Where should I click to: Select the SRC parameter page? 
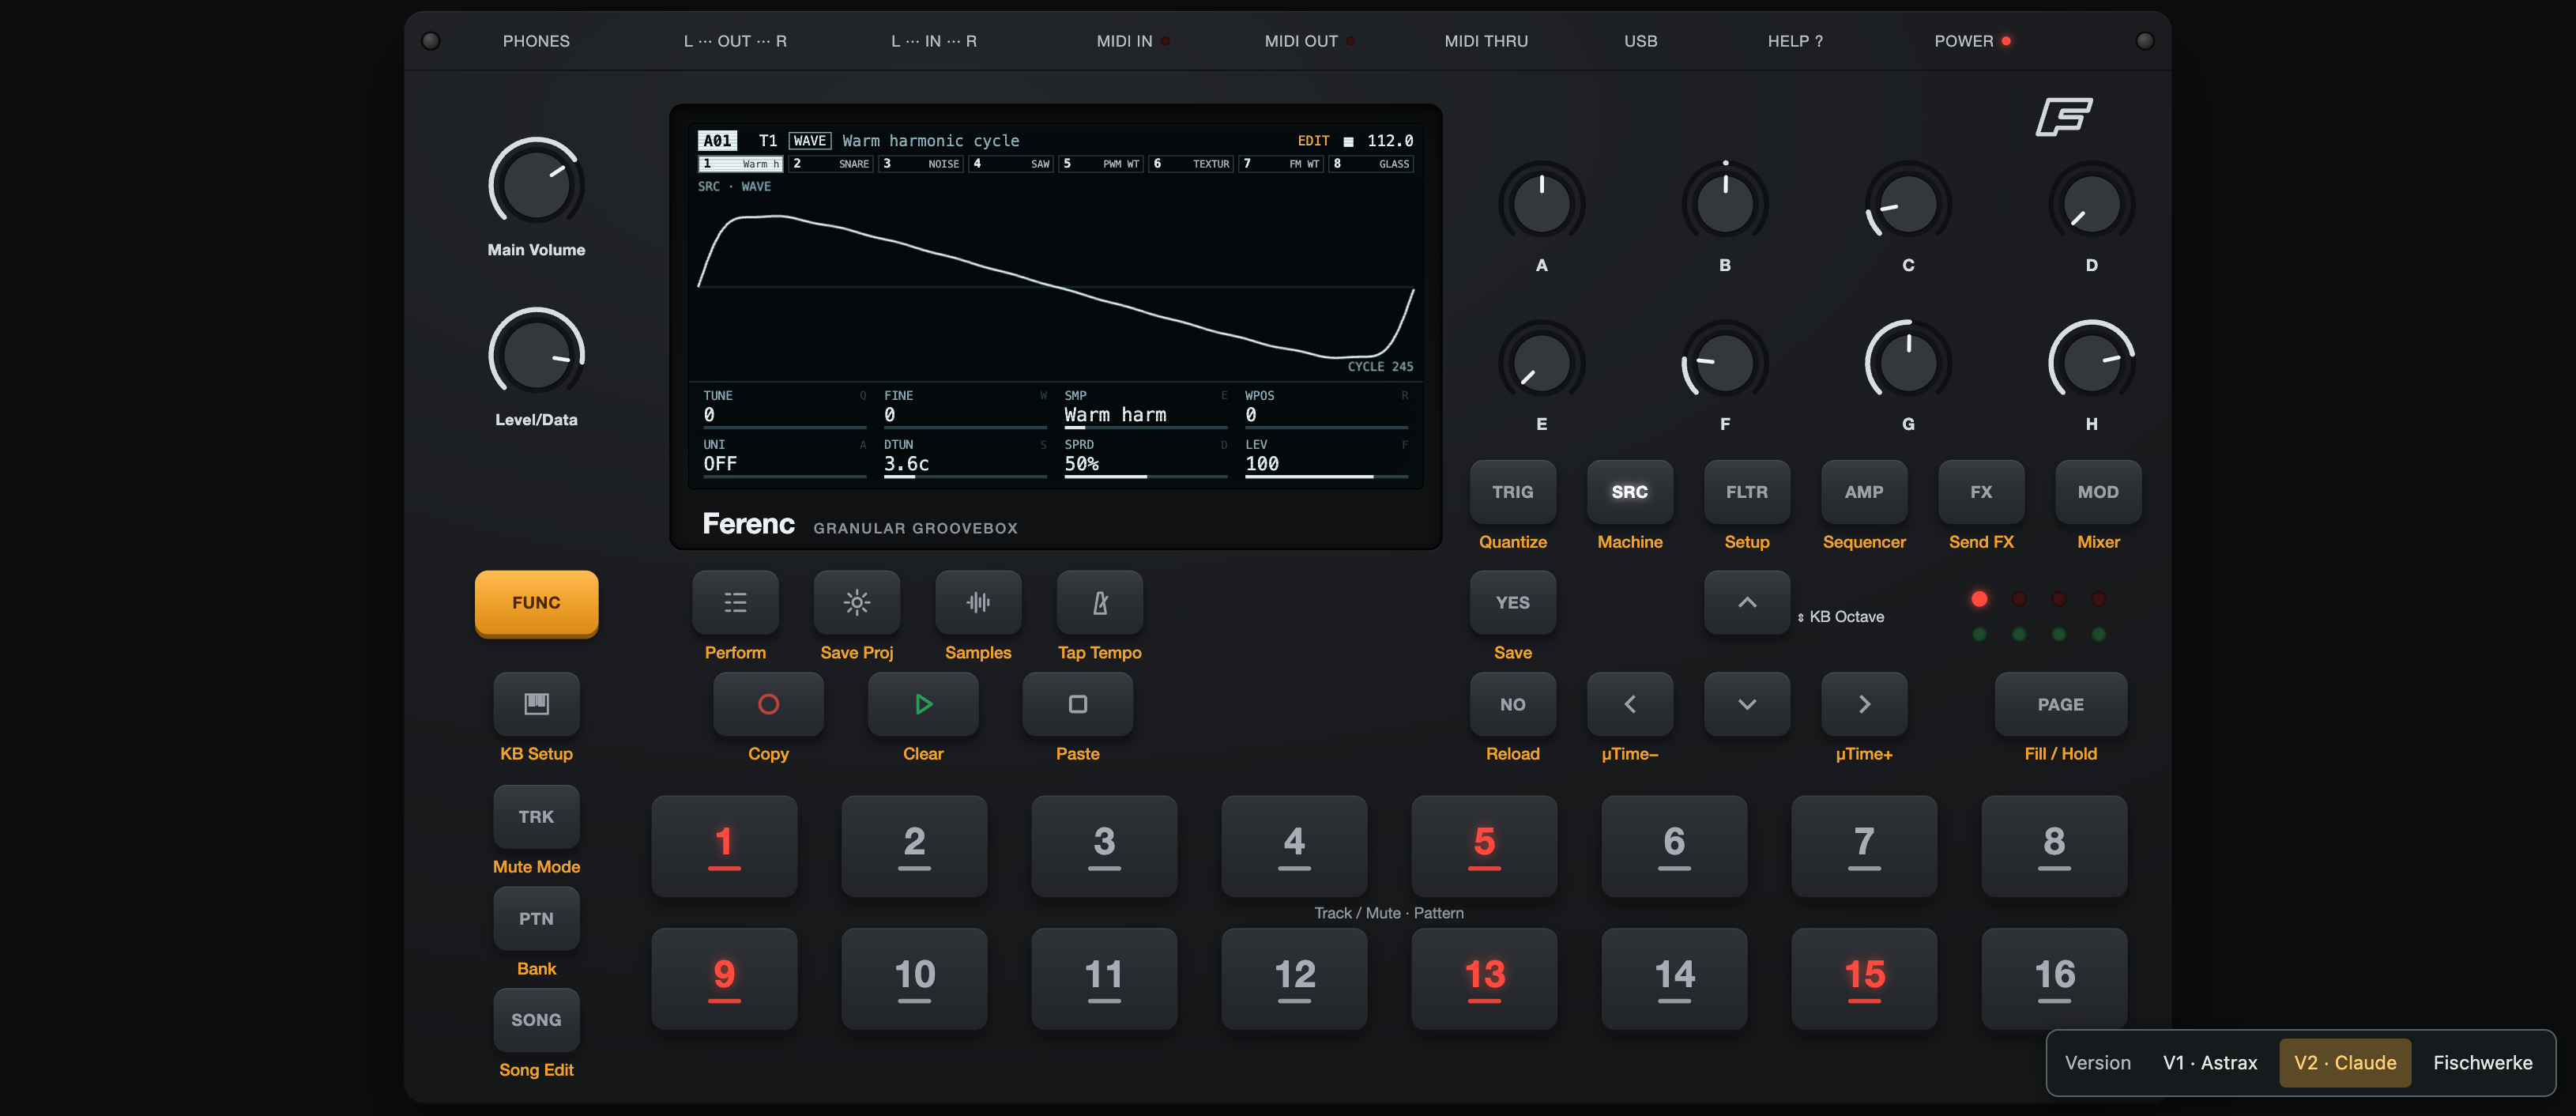1630,492
